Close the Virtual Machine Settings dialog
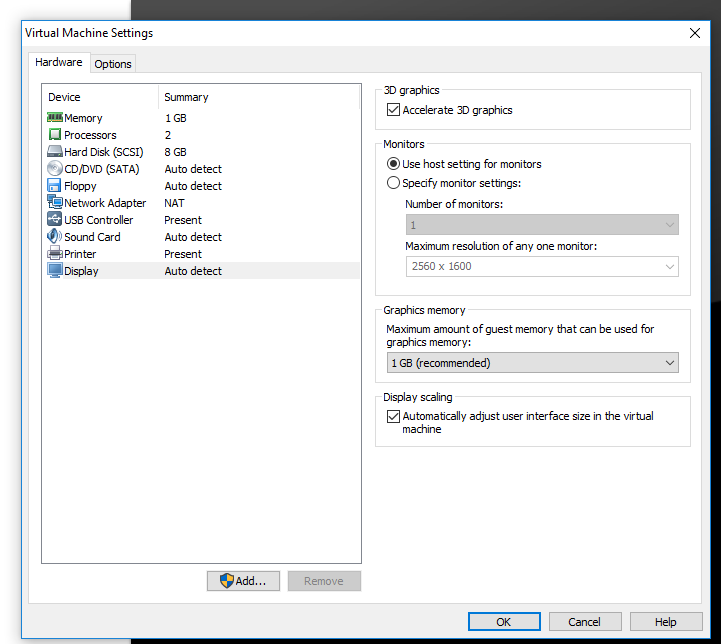This screenshot has width=721, height=644. coord(695,33)
